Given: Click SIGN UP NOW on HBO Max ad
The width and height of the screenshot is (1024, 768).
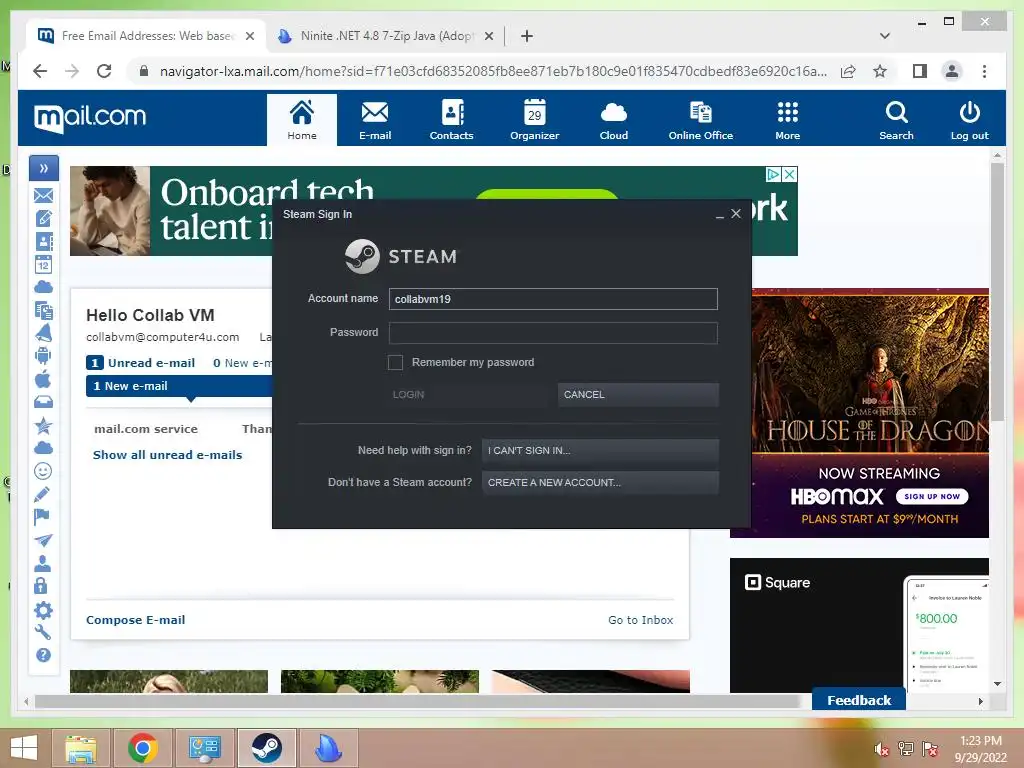Looking at the screenshot, I should click(x=932, y=496).
